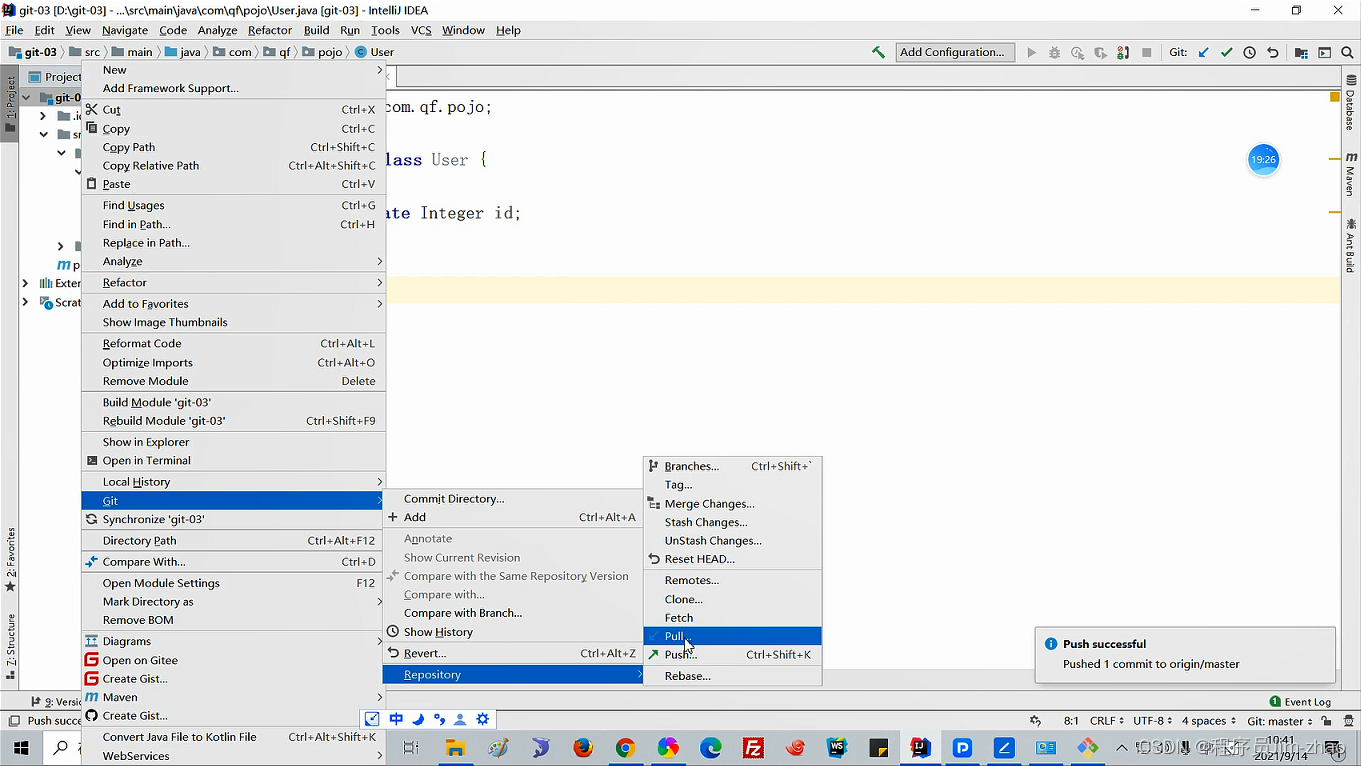The image size is (1361, 766).
Task: Choose Reset HEAD... menu entry
Action: 733,559
